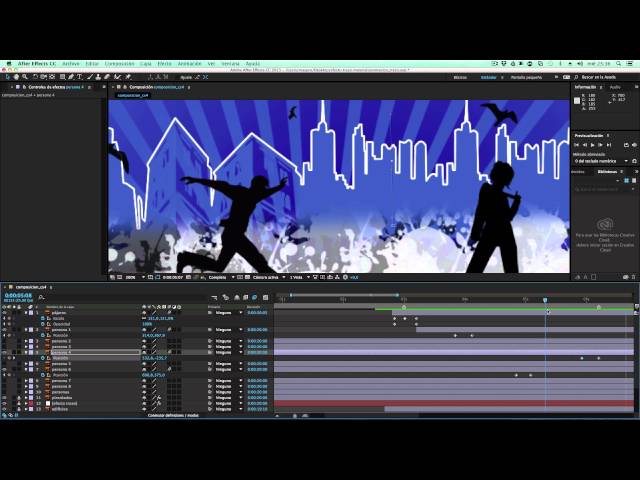Select the Rotation tool
This screenshot has height=480, width=640.
tap(35, 77)
